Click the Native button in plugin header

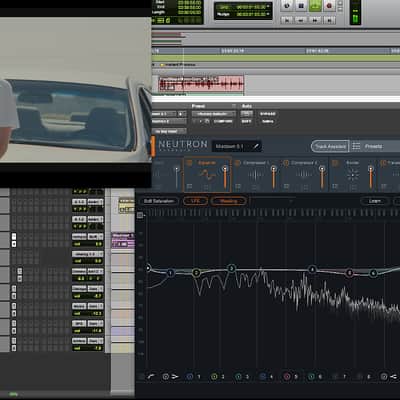(x=268, y=121)
